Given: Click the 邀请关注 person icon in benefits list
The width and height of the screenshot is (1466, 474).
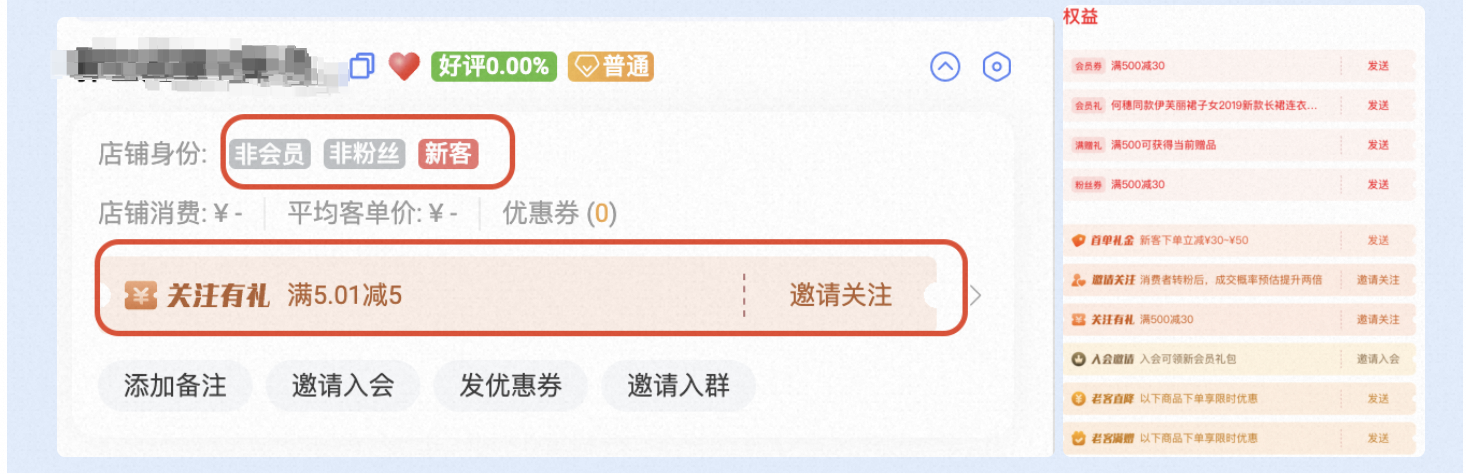Looking at the screenshot, I should [1078, 280].
